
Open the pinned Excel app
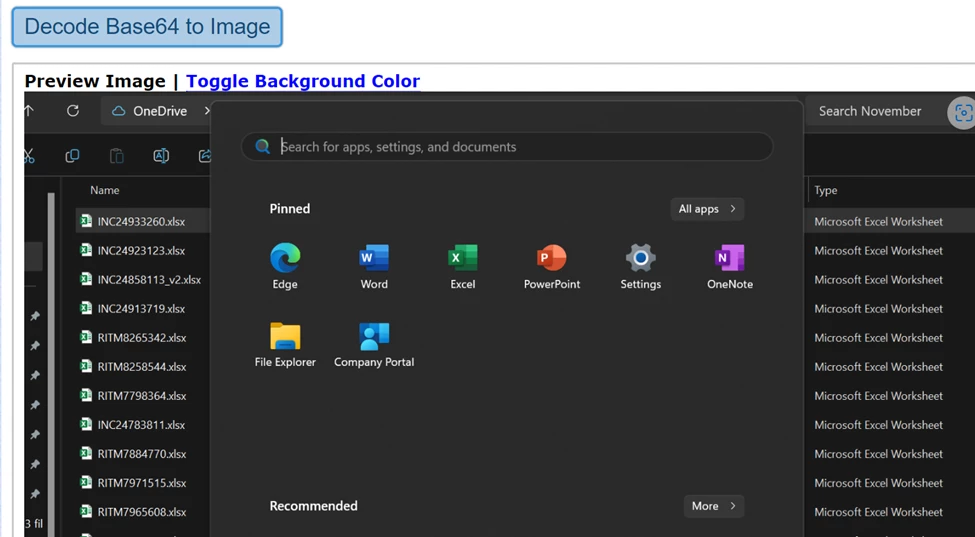[463, 266]
